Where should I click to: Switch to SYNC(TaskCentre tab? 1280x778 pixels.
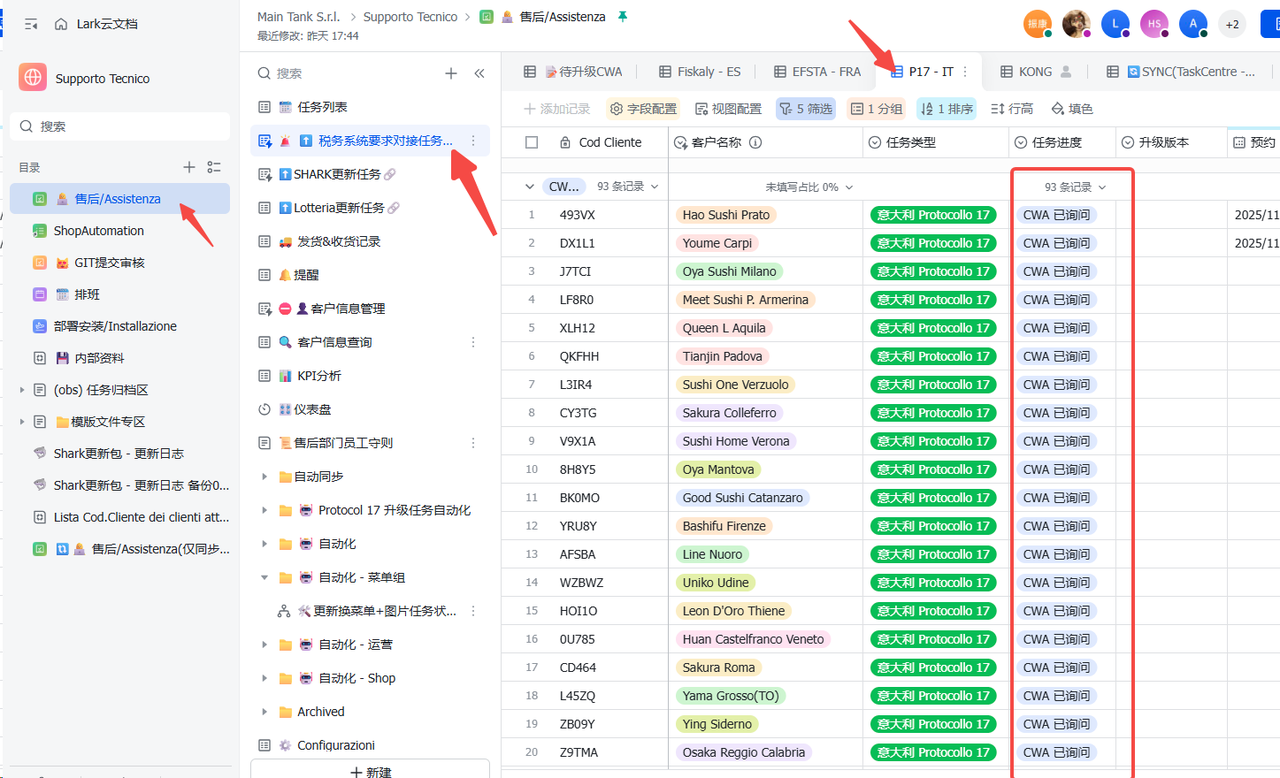tap(1181, 72)
